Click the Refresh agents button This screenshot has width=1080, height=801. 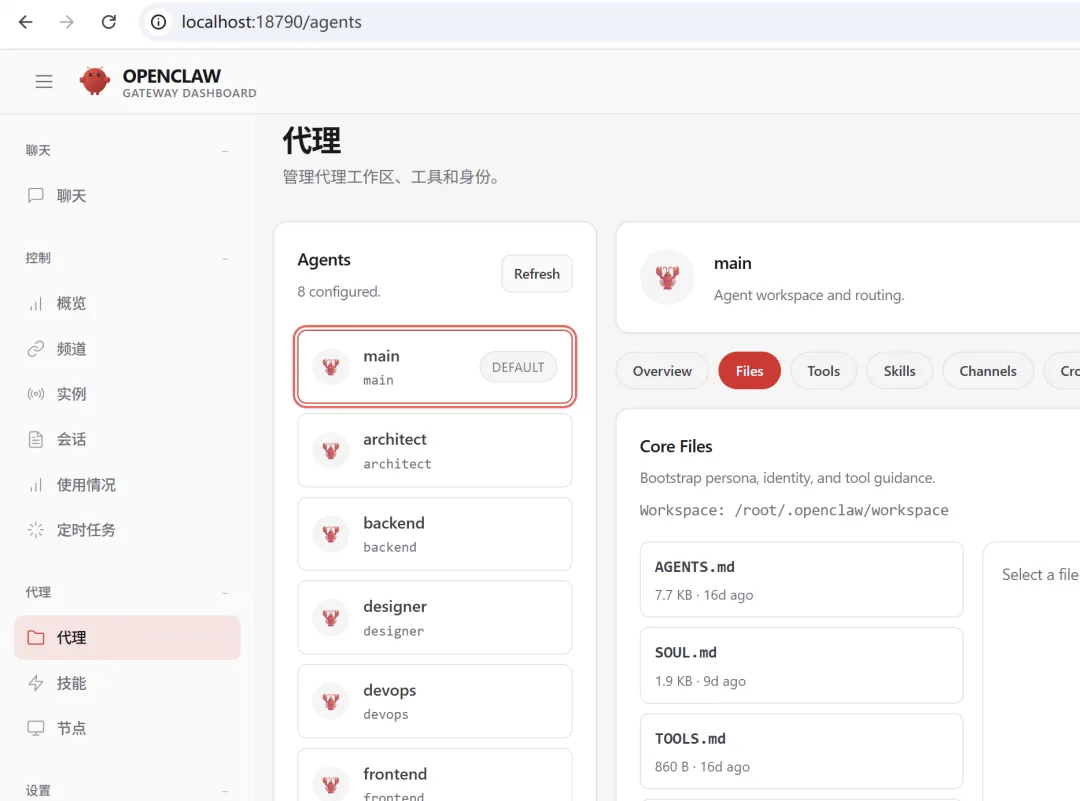(x=537, y=274)
